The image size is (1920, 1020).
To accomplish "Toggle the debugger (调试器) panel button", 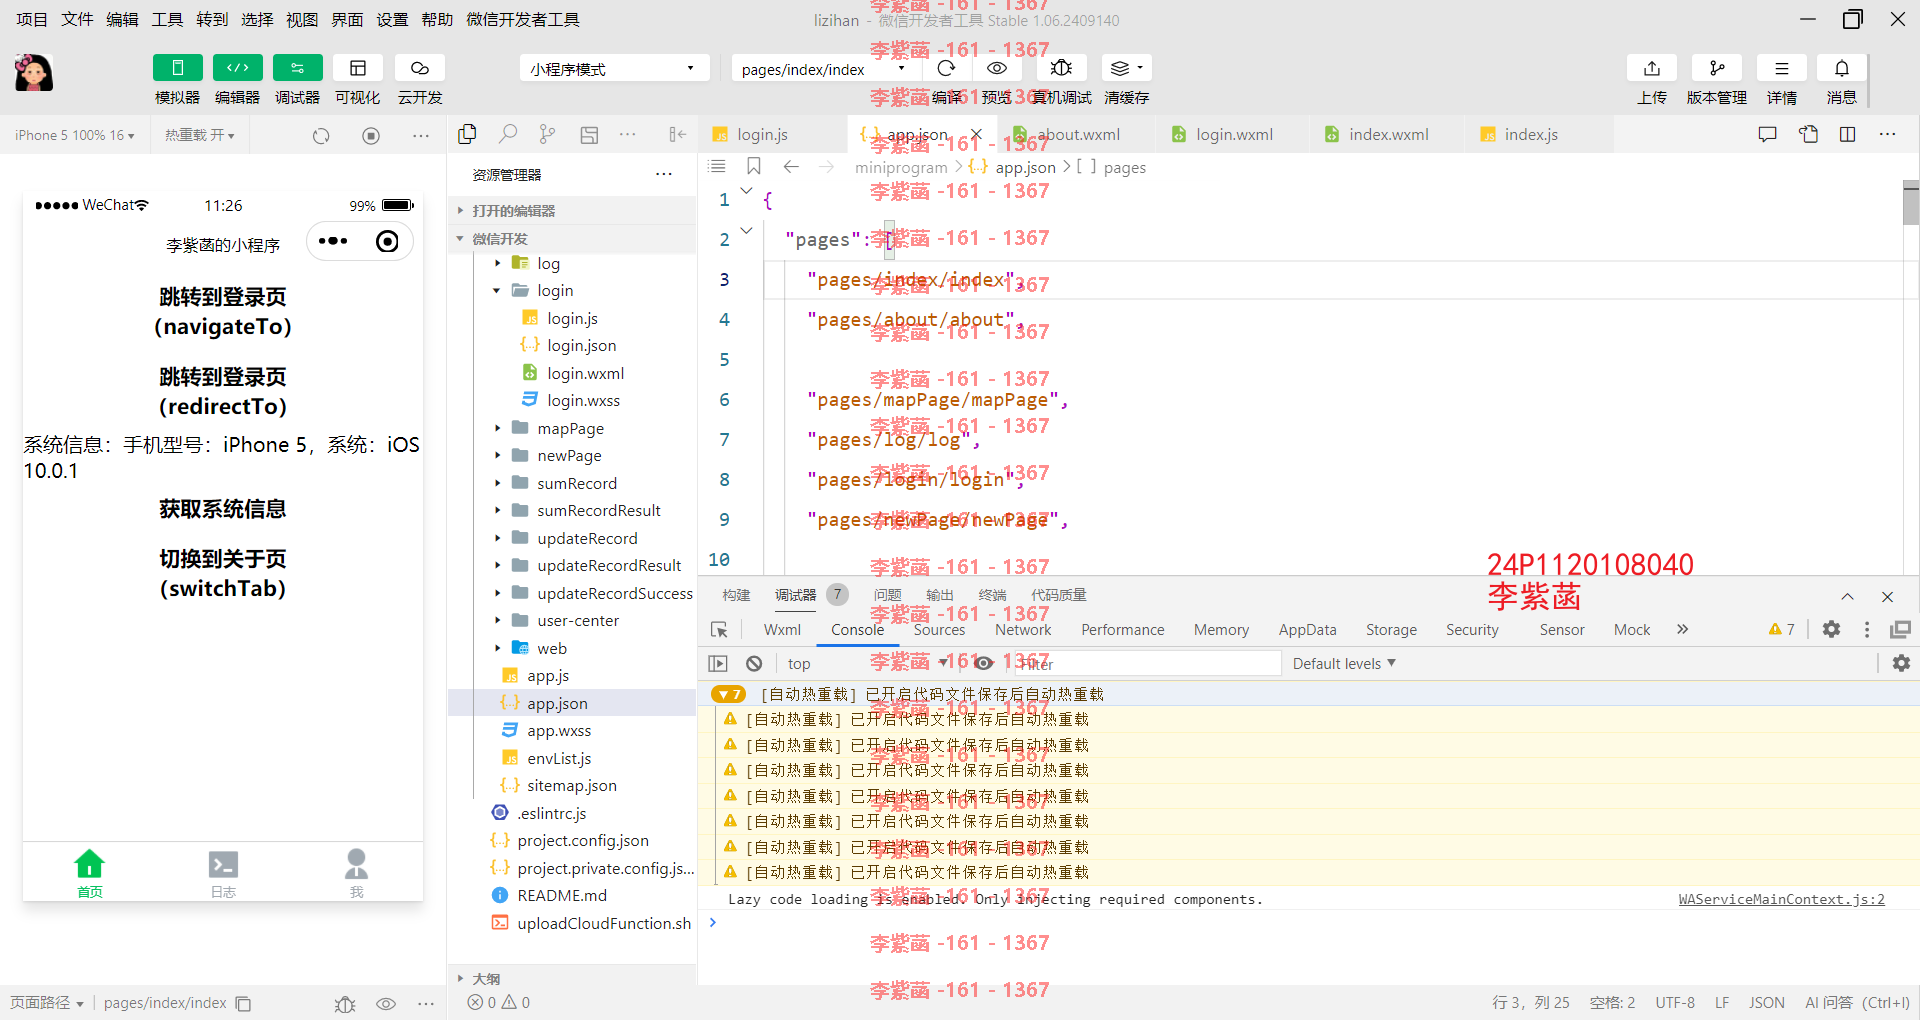I will click(x=297, y=68).
